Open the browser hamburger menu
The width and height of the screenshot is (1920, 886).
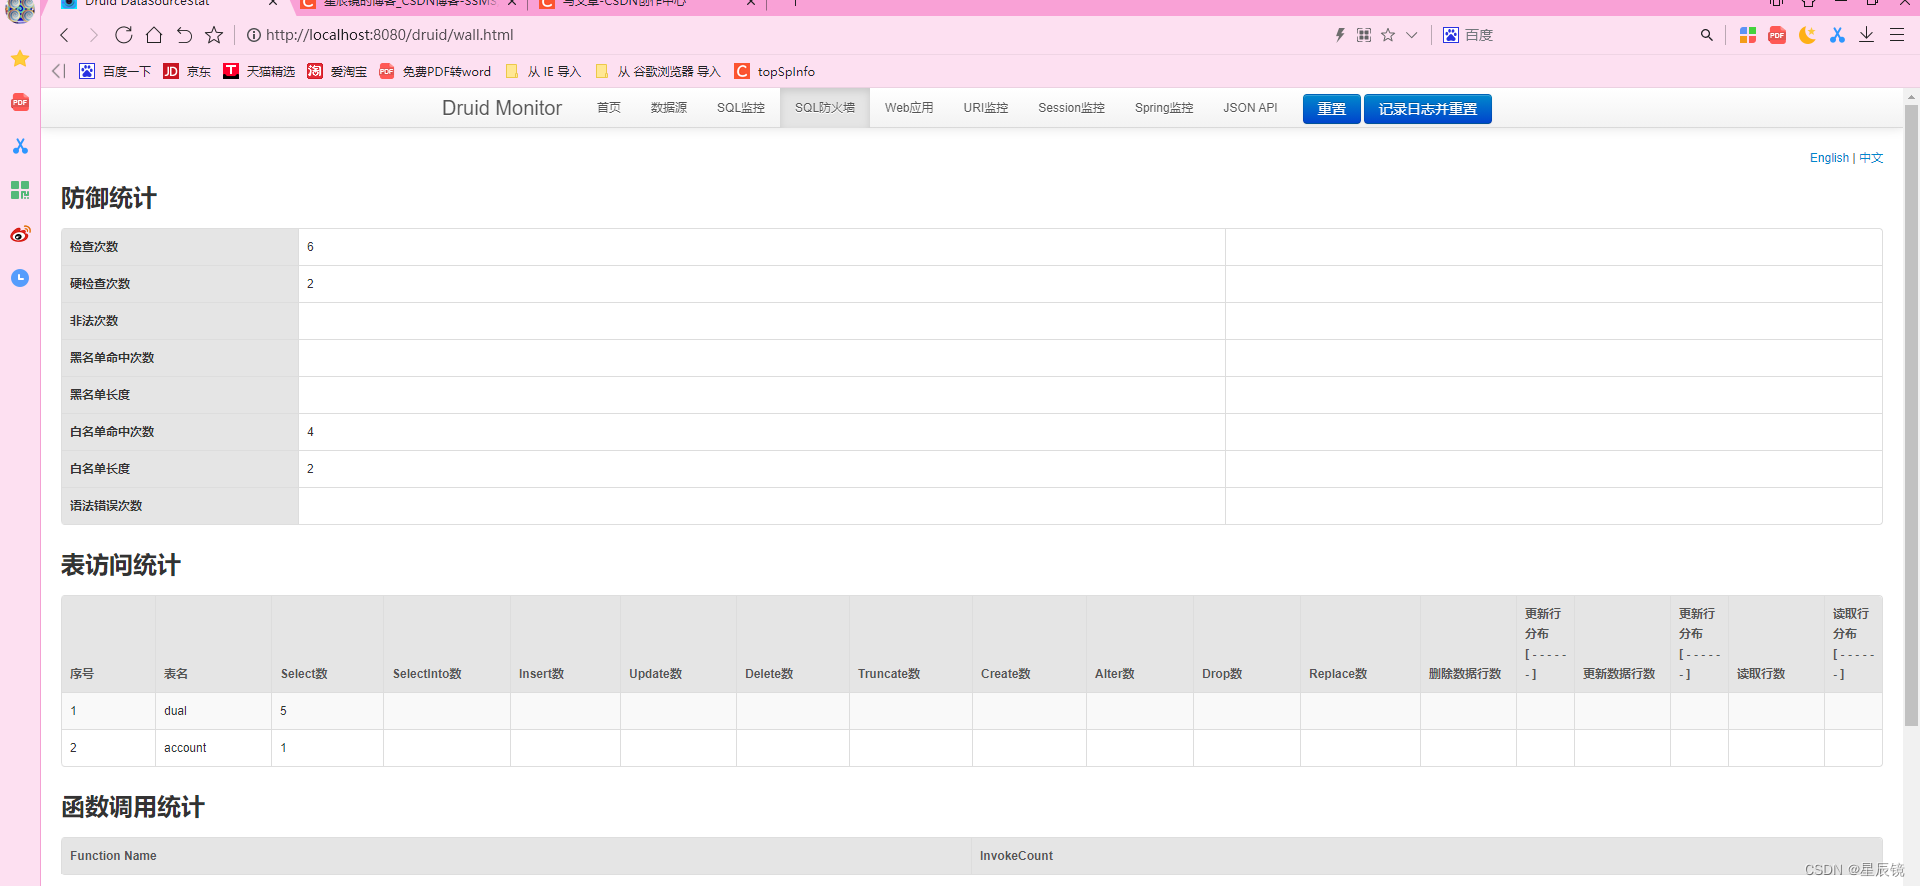(x=1896, y=35)
